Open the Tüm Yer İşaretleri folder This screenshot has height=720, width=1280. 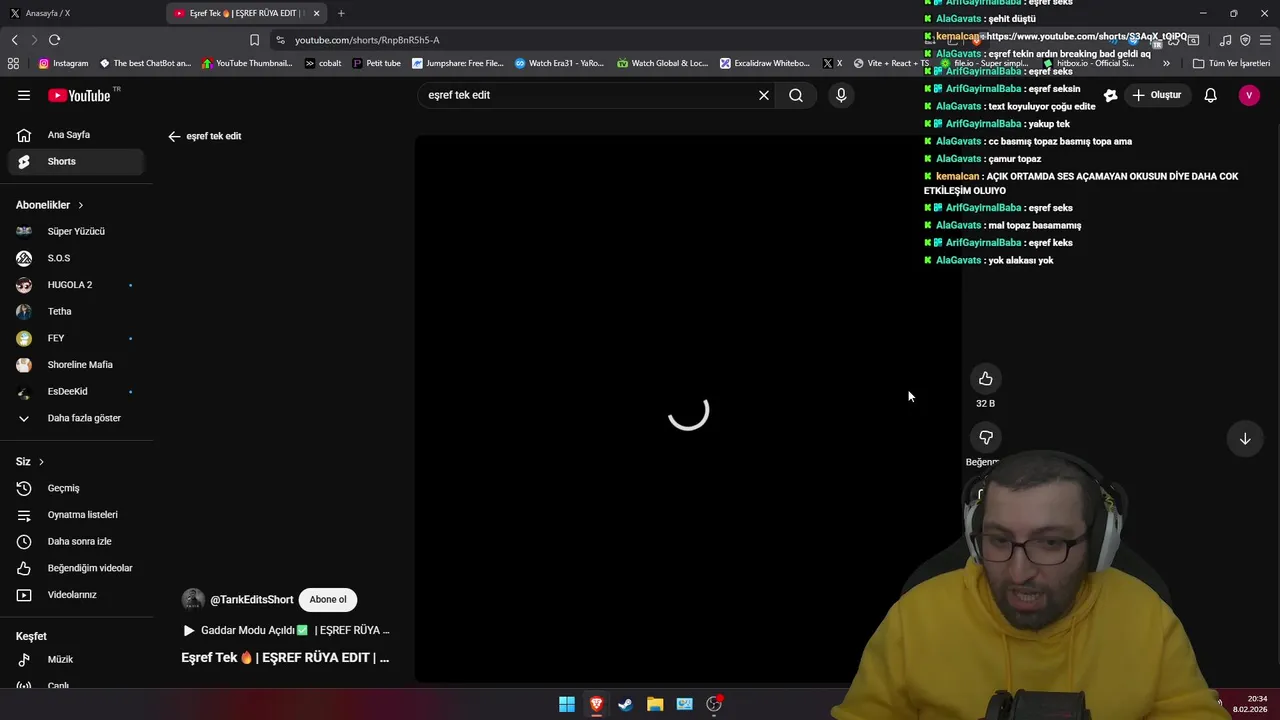pyautogui.click(x=1231, y=63)
